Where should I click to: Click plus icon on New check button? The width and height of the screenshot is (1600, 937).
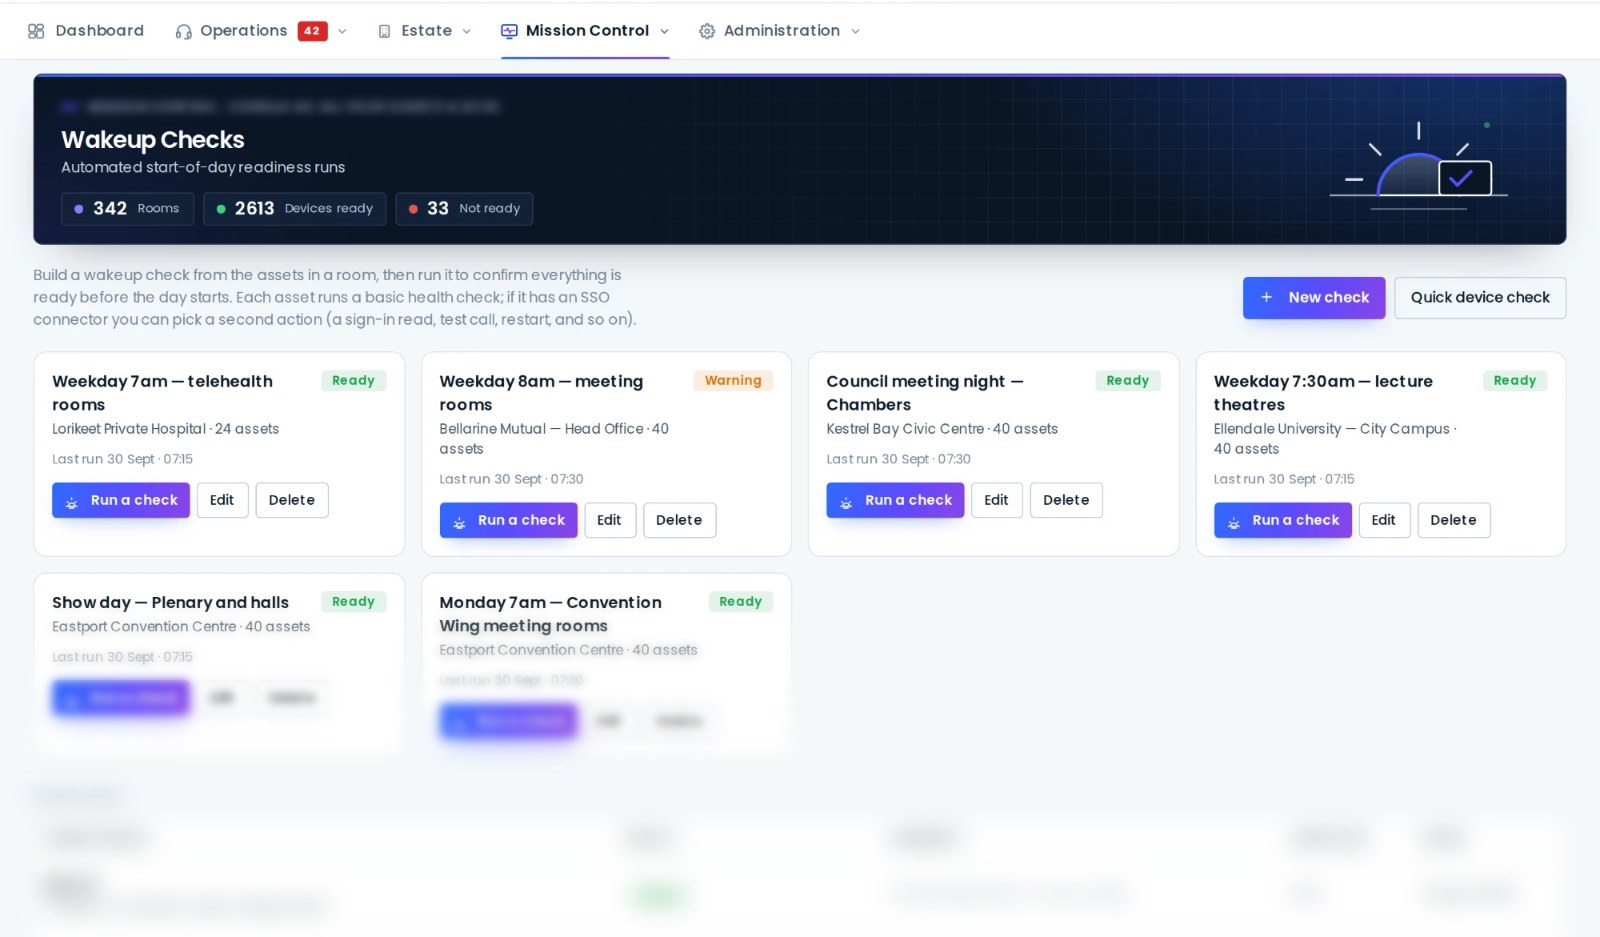pyautogui.click(x=1266, y=297)
